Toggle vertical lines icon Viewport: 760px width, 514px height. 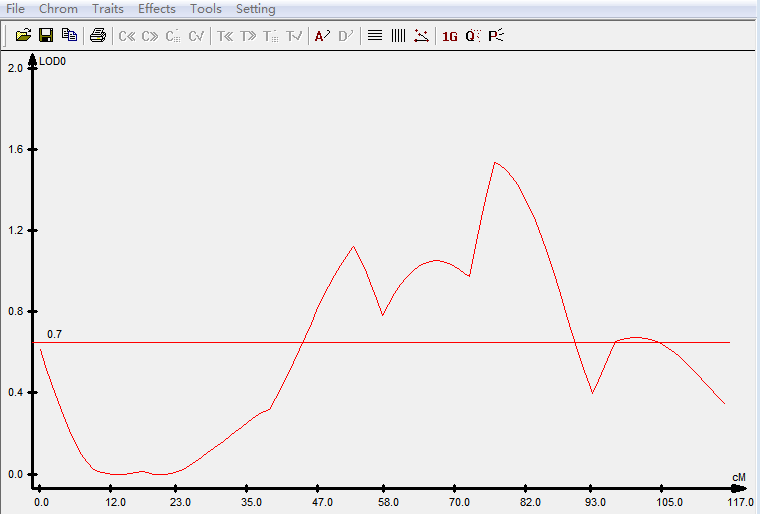398,35
